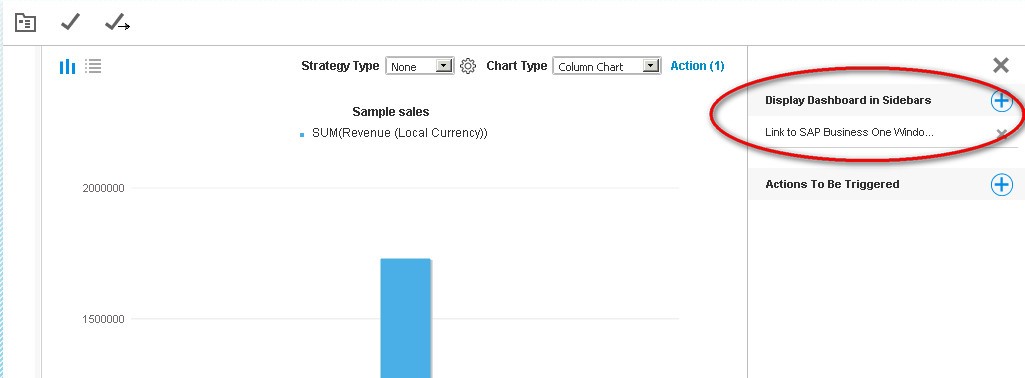Open the Strategy Type dropdown
The image size is (1025, 378).
click(x=420, y=66)
